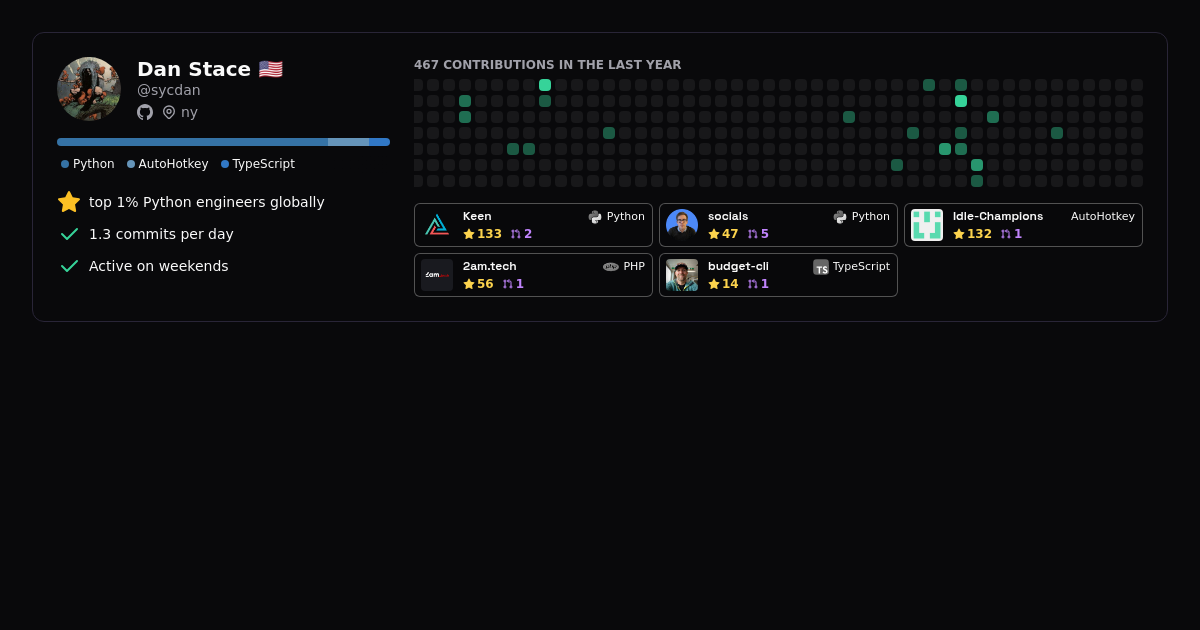This screenshot has height=630, width=1200.
Task: Click the Keen repository logo icon
Action: (x=437, y=225)
